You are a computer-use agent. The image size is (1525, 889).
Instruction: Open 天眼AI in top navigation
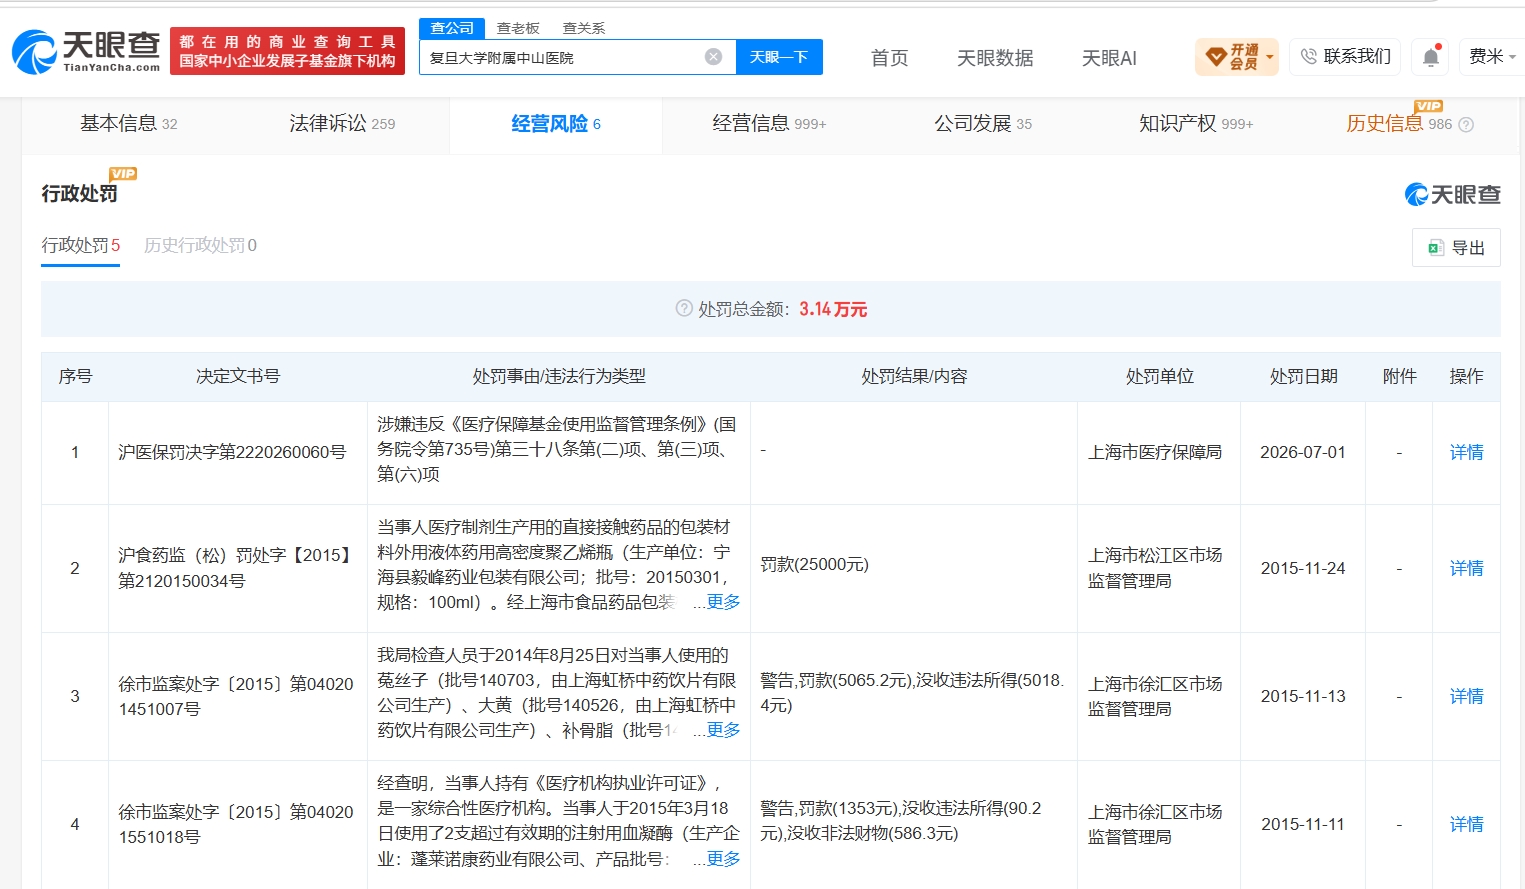(x=1109, y=58)
